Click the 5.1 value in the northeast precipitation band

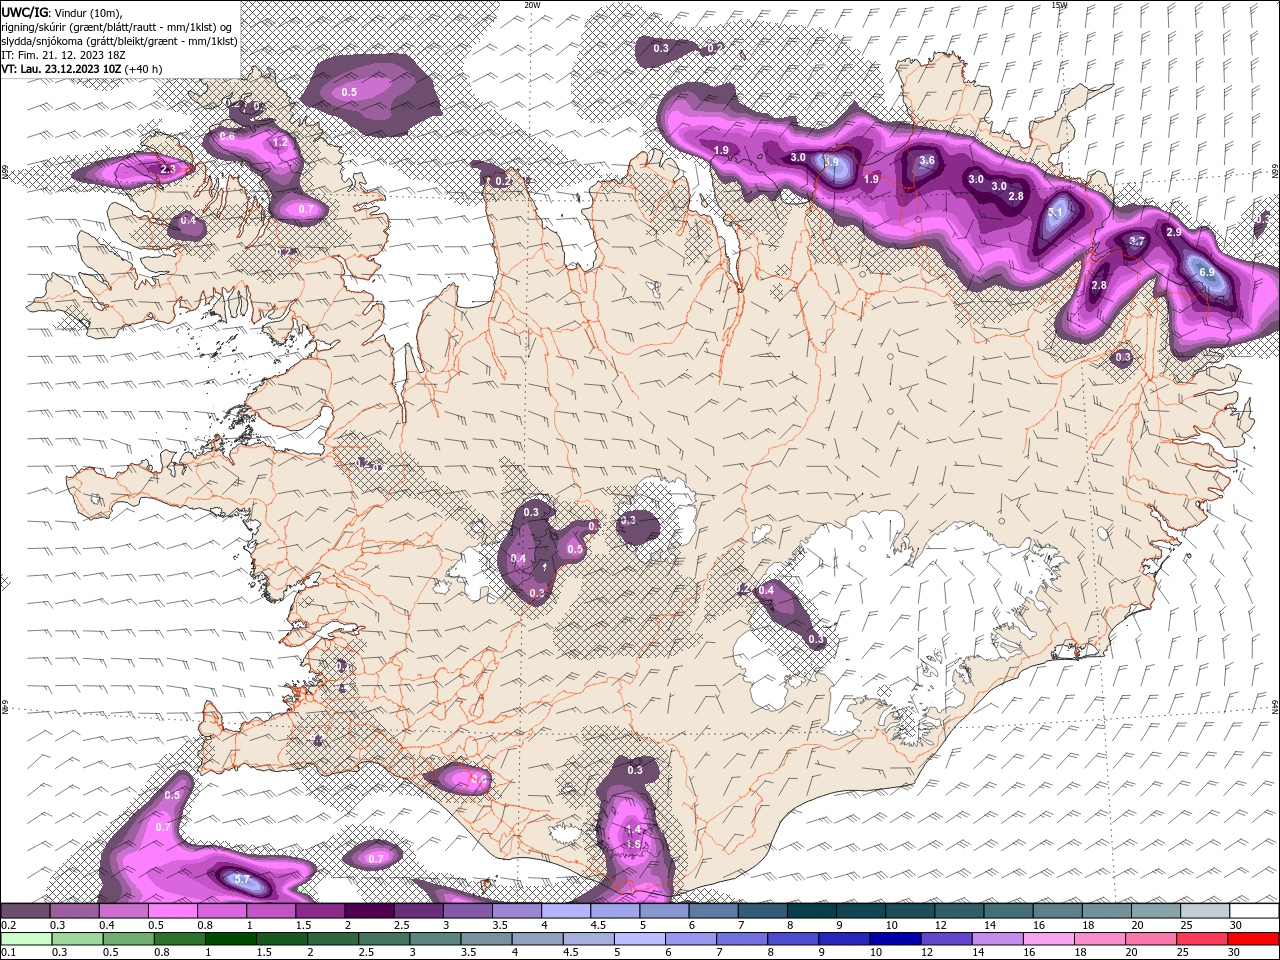(1057, 211)
